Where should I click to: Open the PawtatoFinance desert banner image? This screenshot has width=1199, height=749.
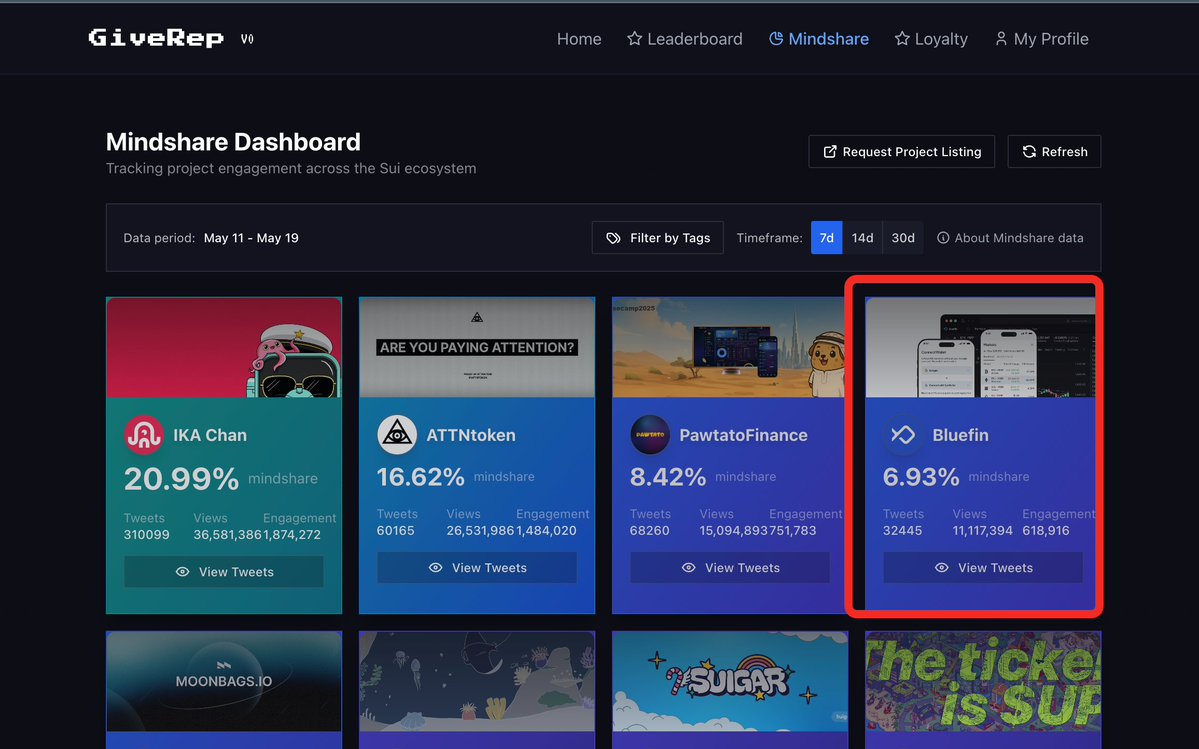click(729, 347)
